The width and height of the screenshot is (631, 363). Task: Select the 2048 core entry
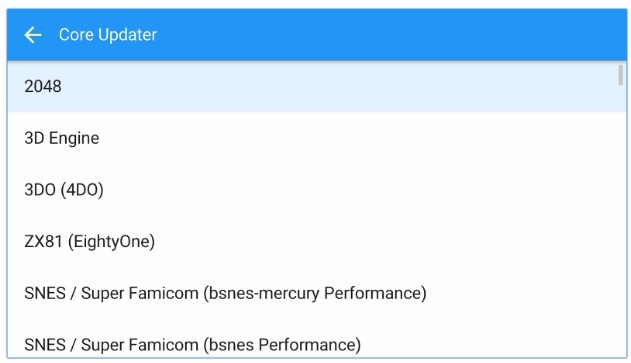[317, 87]
